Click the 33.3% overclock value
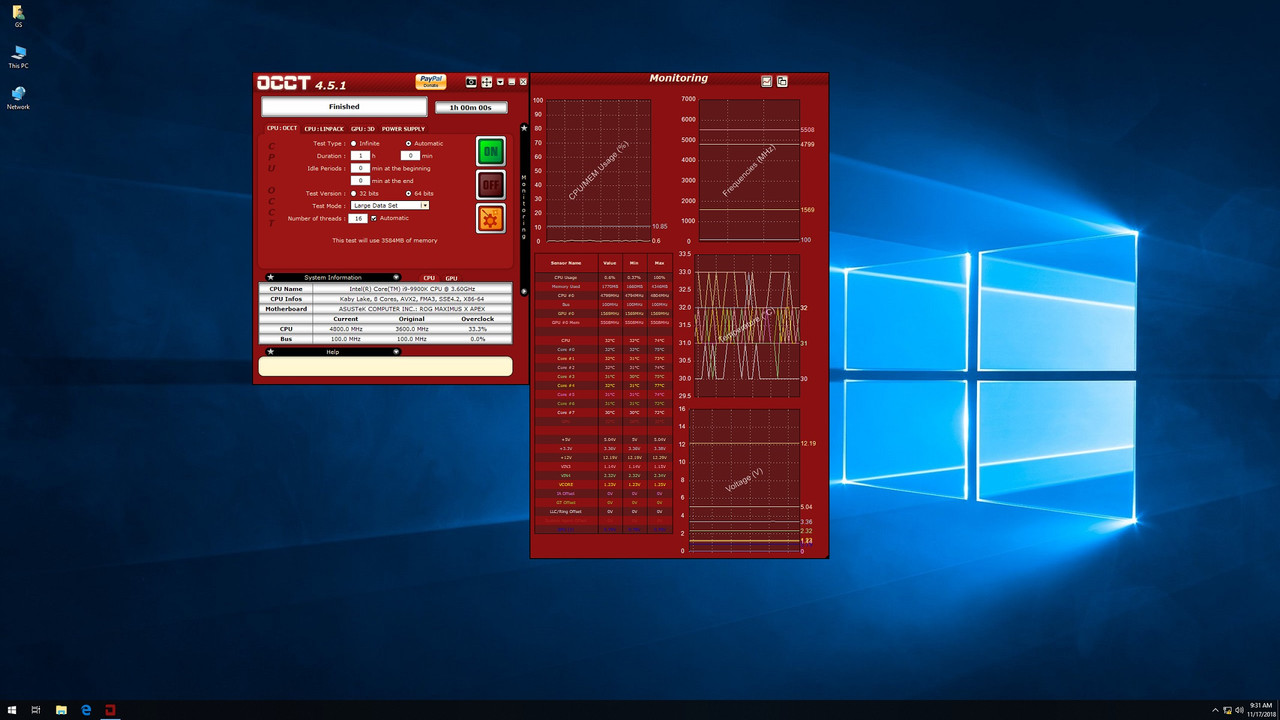The width and height of the screenshot is (1280, 720). pyautogui.click(x=477, y=328)
